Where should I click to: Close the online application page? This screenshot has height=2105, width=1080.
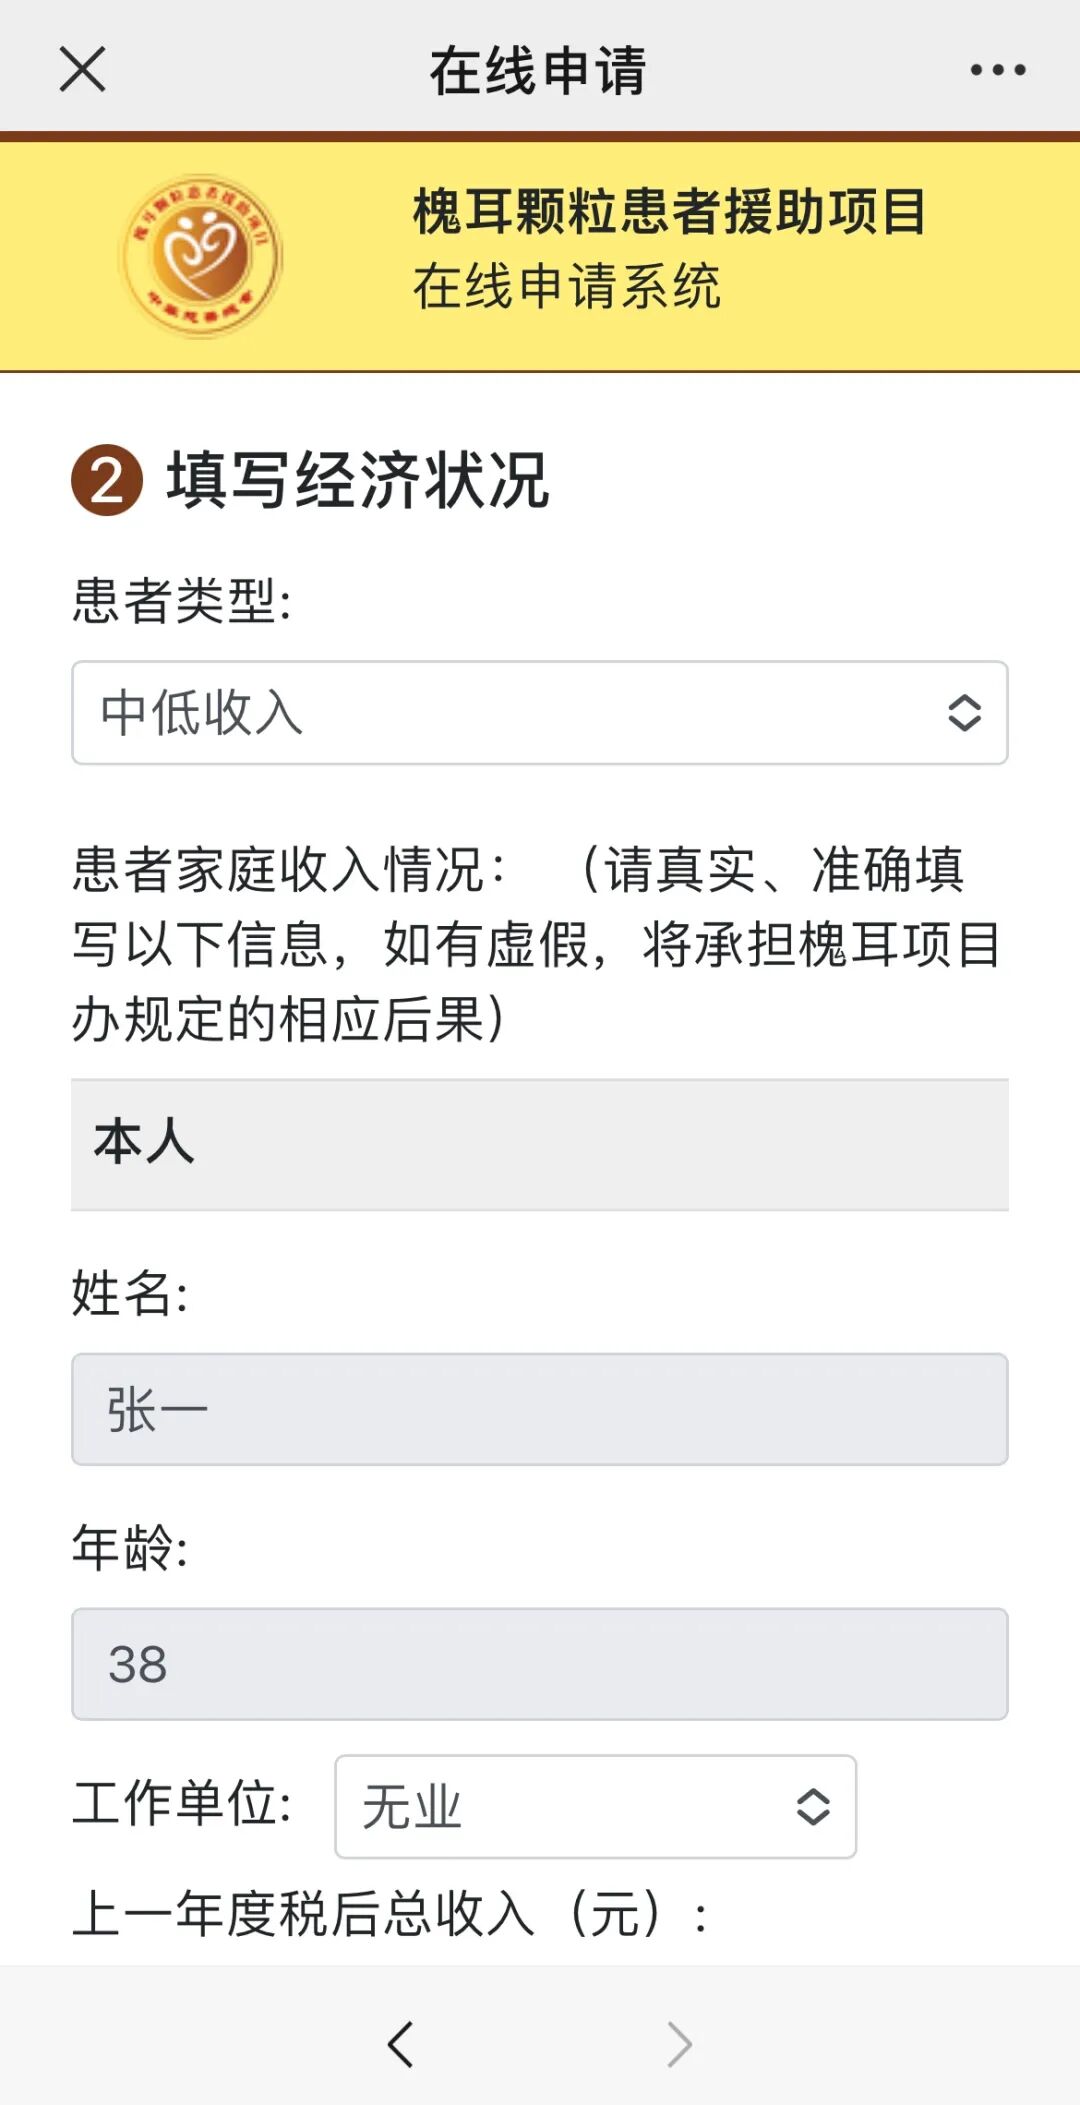(x=82, y=70)
